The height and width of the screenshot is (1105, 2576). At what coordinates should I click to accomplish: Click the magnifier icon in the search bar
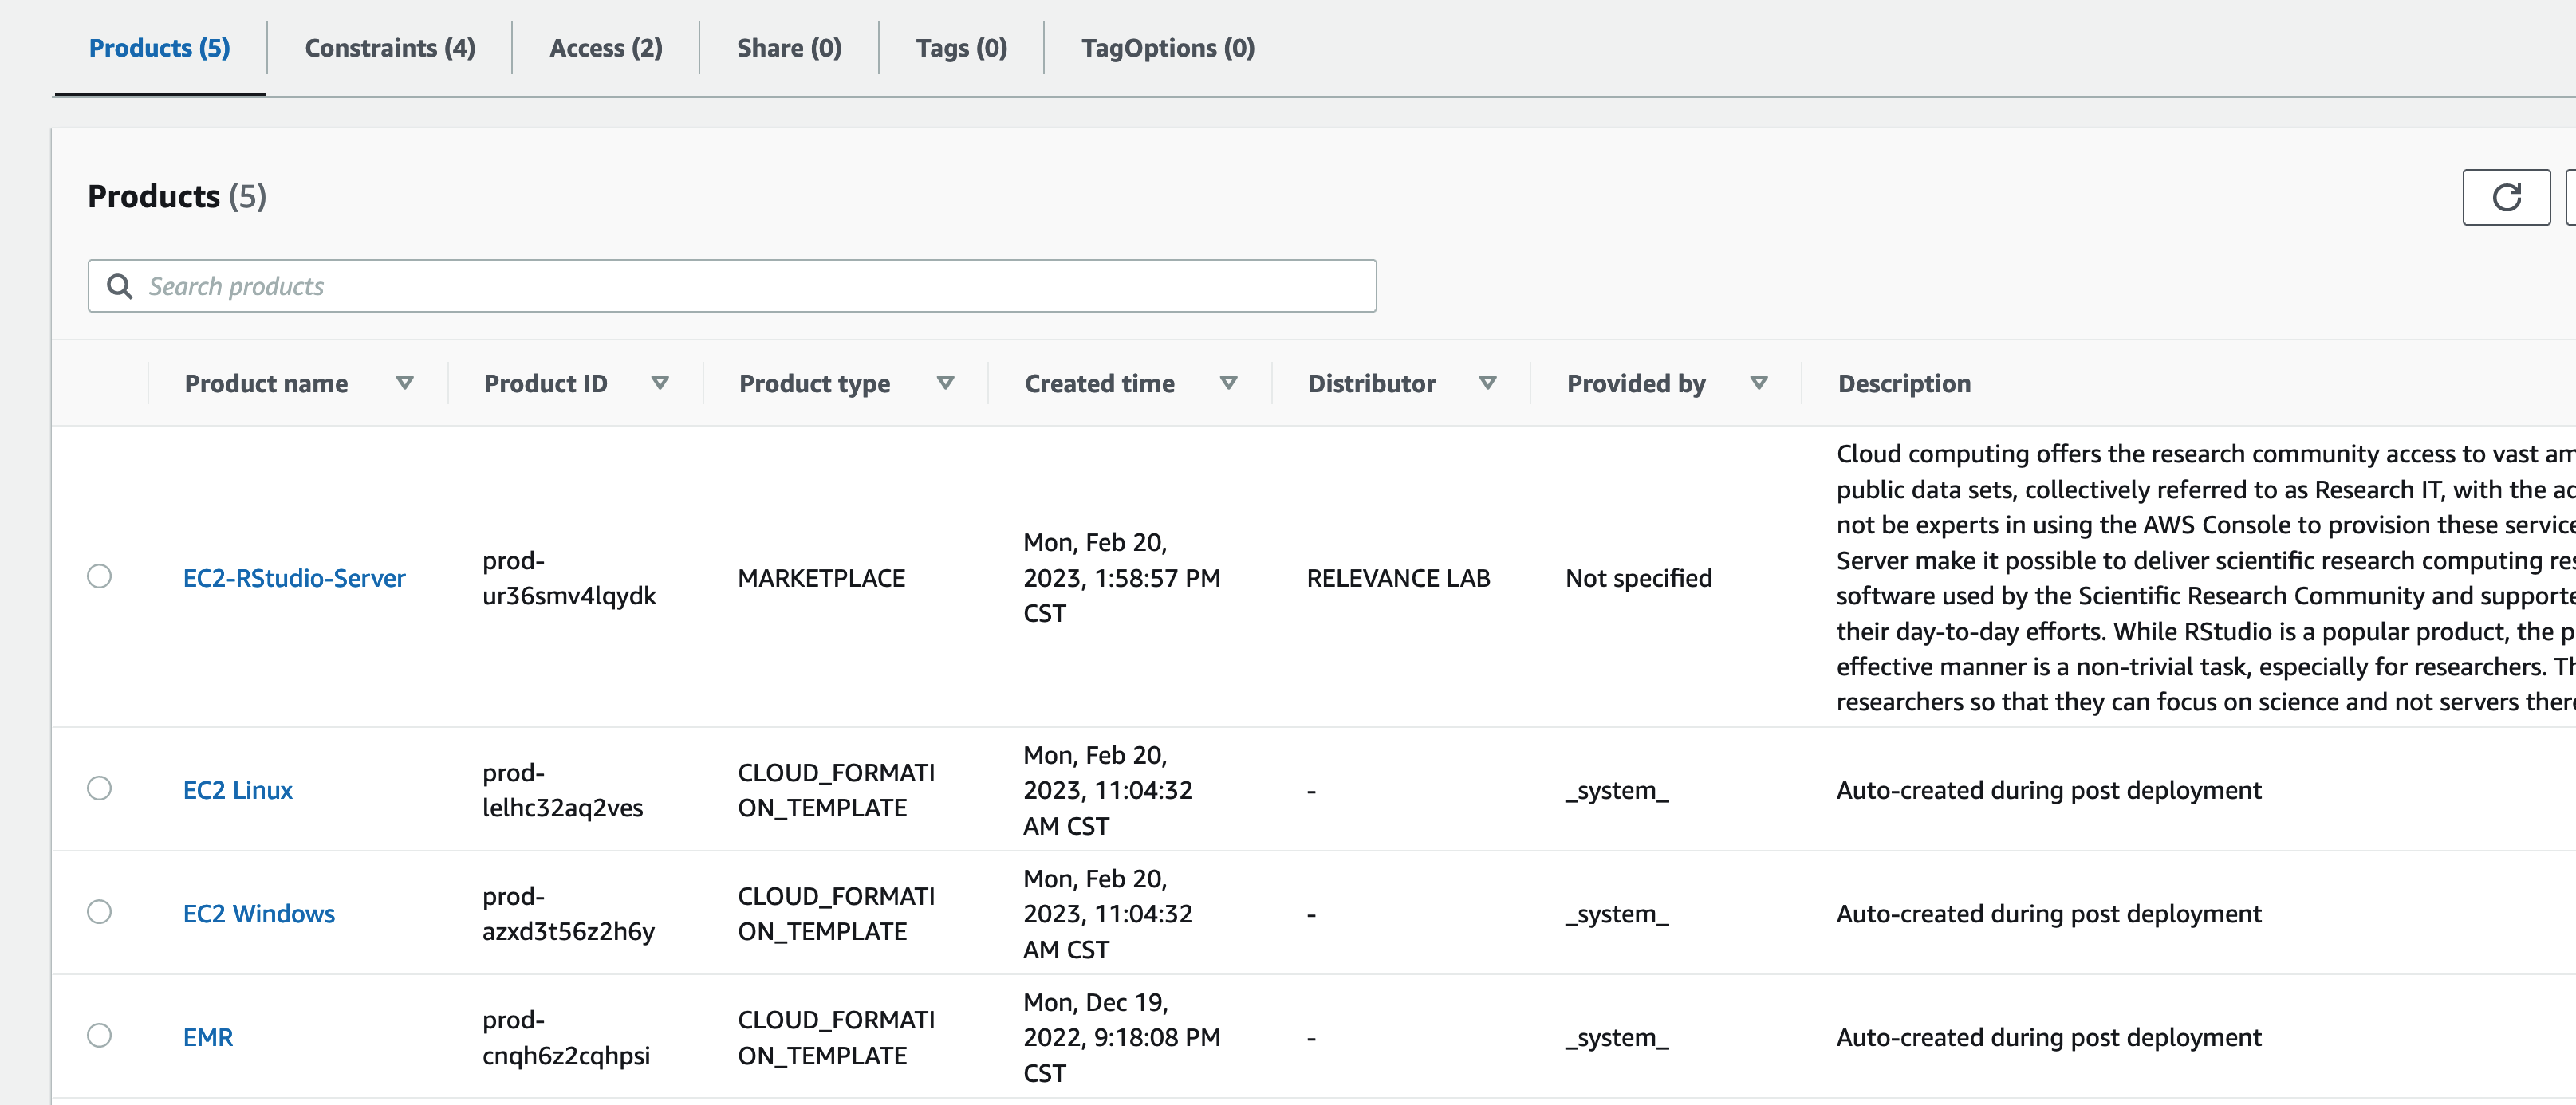[120, 286]
